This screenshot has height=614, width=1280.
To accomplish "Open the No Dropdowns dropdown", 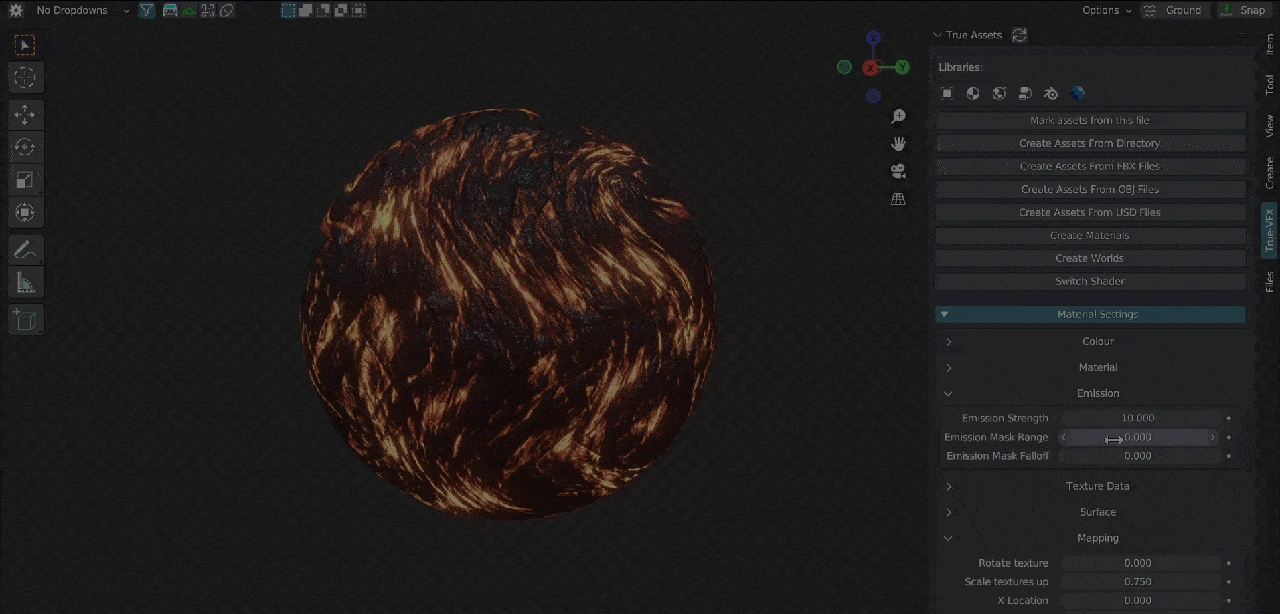I will point(80,11).
